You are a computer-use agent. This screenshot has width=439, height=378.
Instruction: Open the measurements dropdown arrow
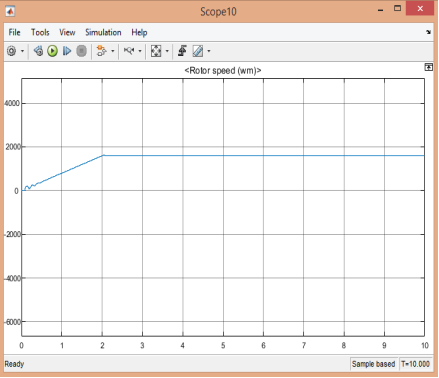click(209, 51)
